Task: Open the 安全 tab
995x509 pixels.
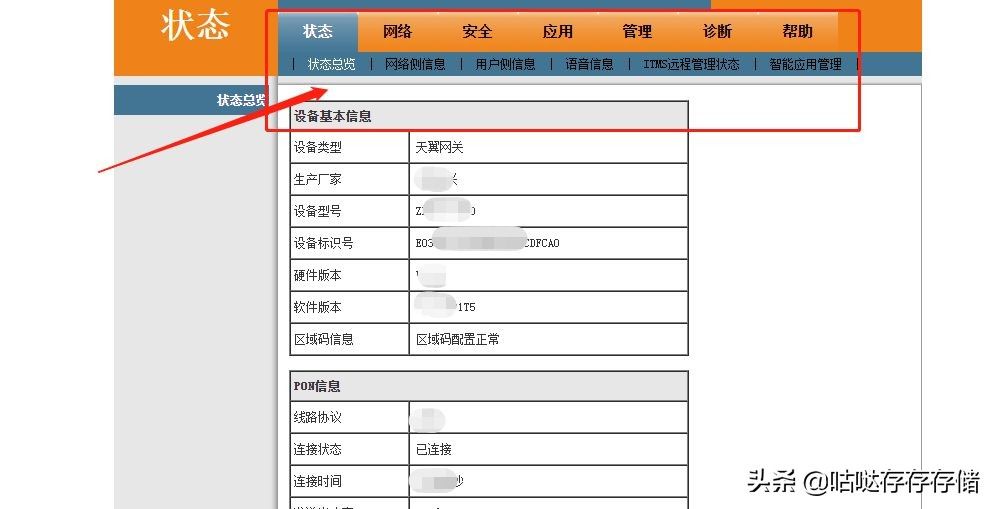Action: (477, 31)
